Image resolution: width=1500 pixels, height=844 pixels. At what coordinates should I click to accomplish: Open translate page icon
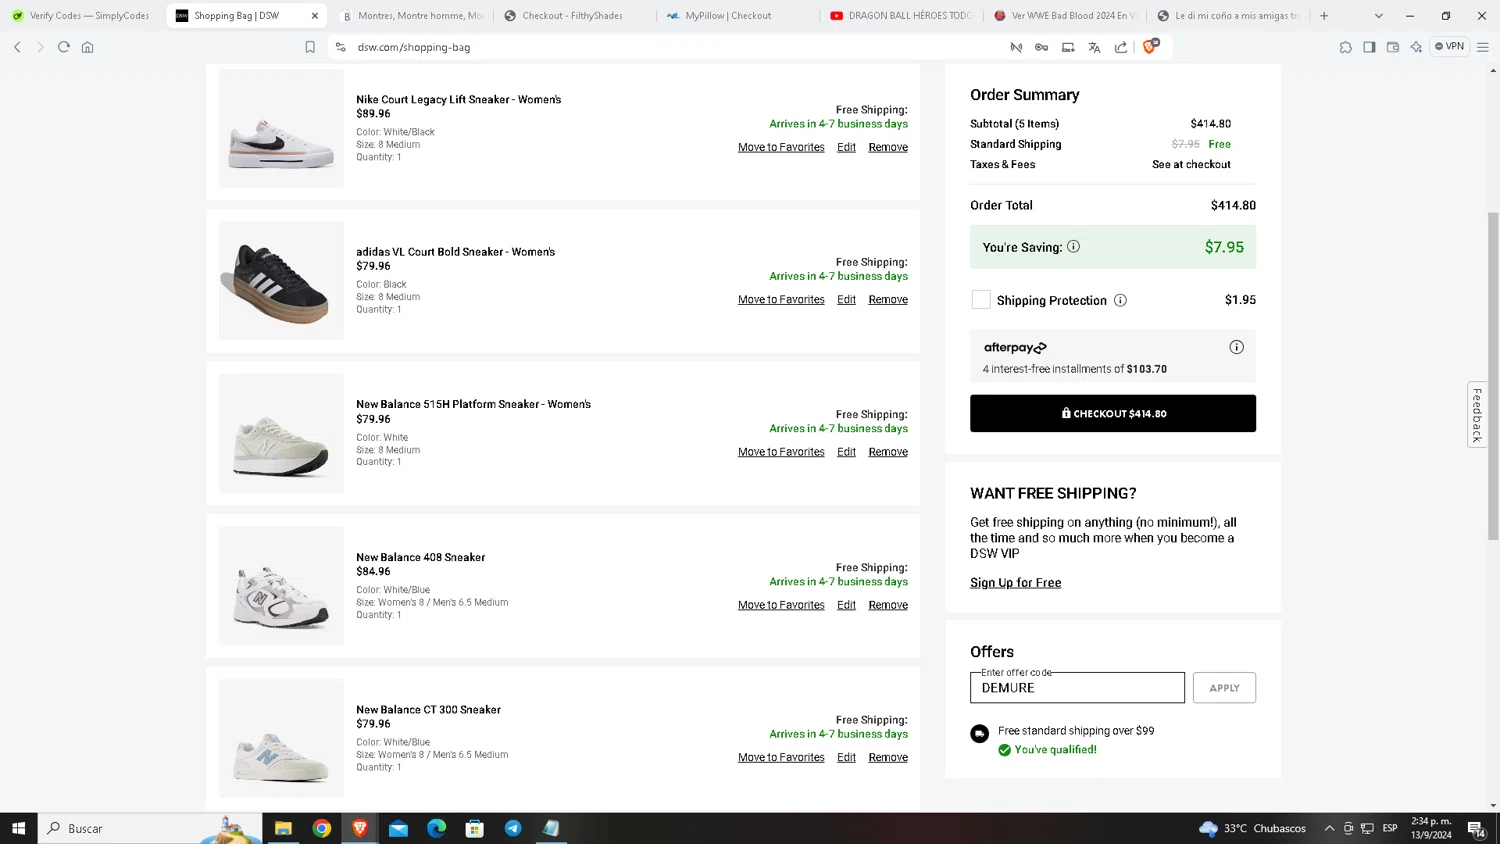[1094, 47]
